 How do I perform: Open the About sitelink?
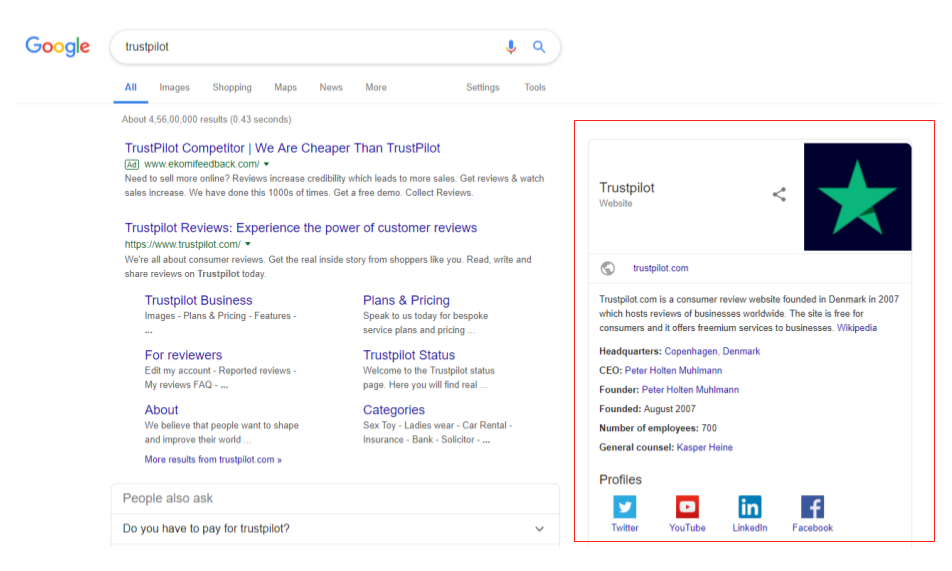point(162,409)
